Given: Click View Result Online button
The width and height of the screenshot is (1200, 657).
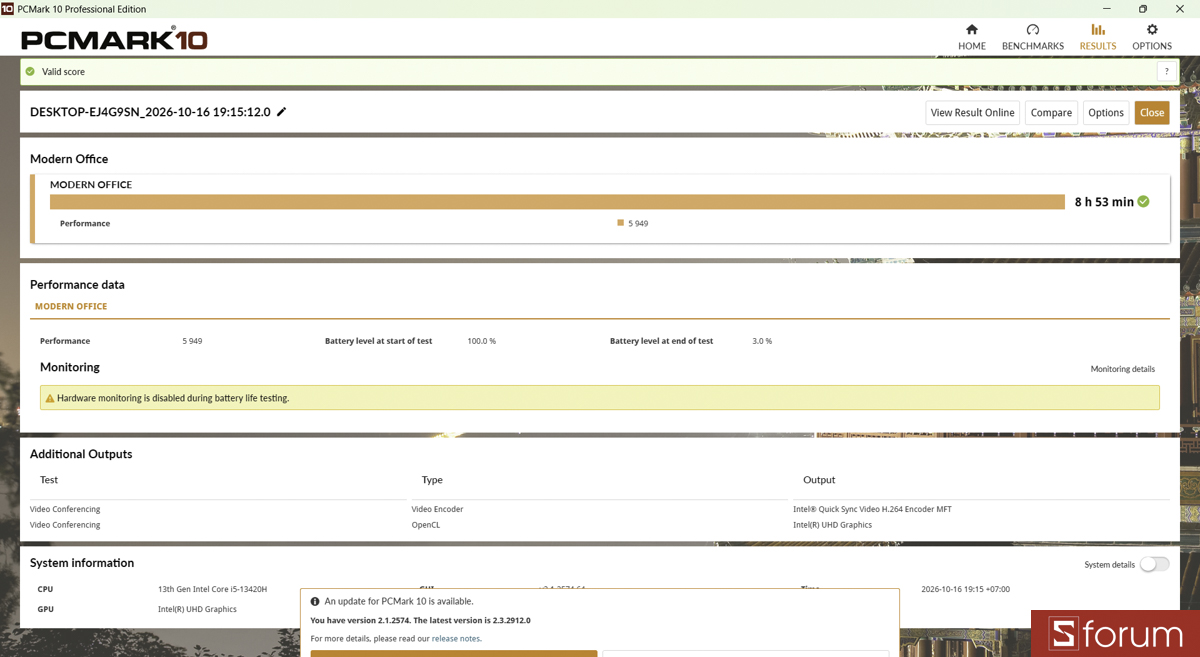Looking at the screenshot, I should click(973, 113).
